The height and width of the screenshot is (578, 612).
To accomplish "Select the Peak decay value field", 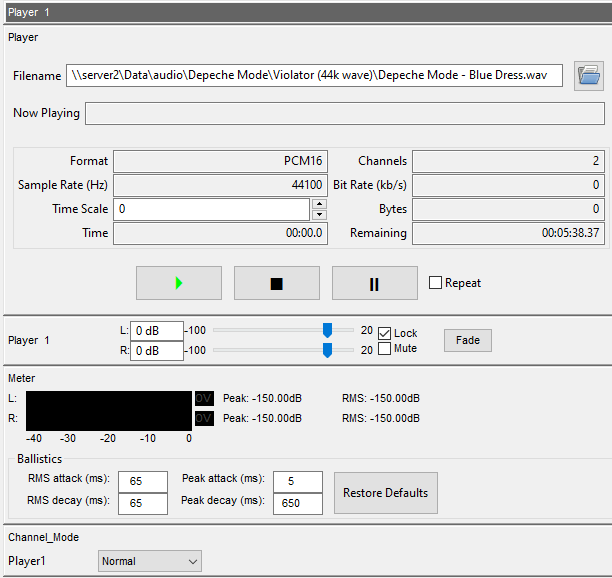I will 298,503.
